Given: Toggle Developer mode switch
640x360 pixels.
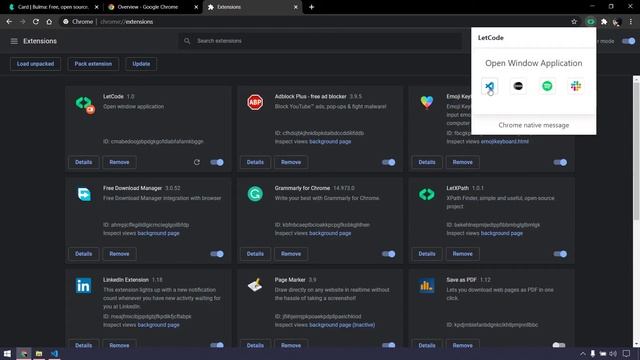Looking at the screenshot, I should pos(628,41).
